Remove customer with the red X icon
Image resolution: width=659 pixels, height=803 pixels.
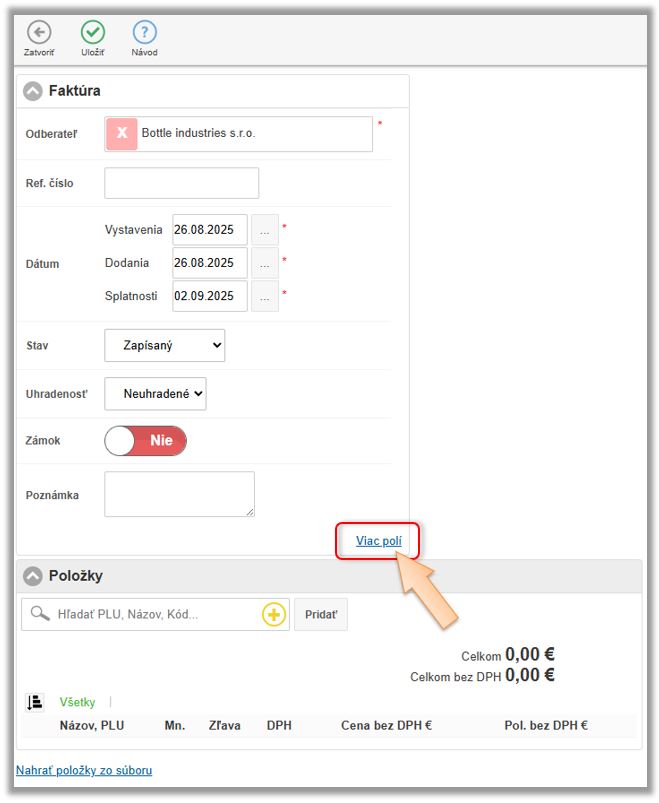pos(121,133)
